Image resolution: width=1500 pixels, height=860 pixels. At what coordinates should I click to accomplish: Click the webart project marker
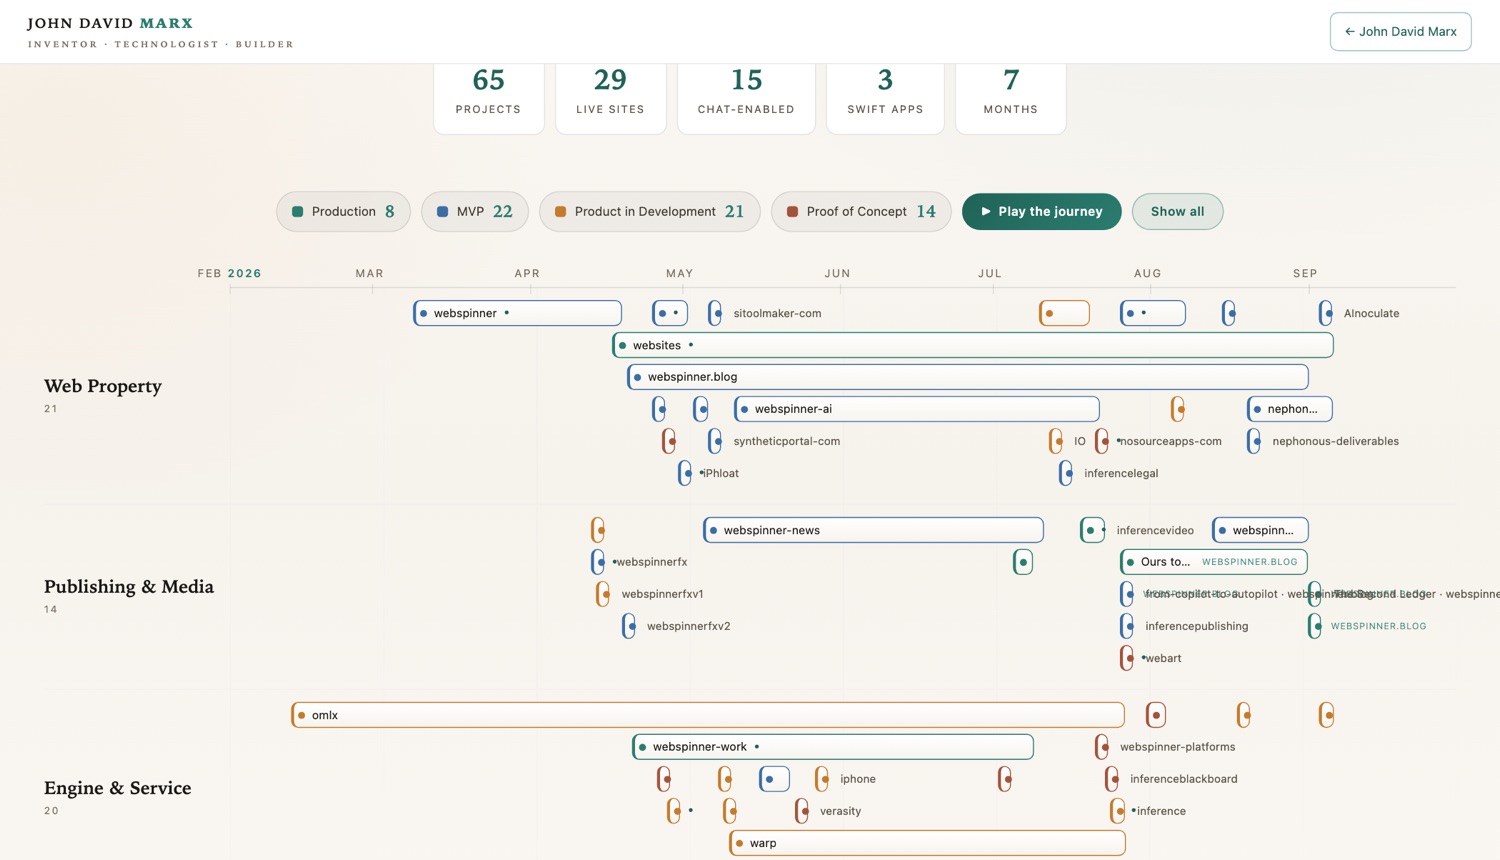click(x=1127, y=658)
